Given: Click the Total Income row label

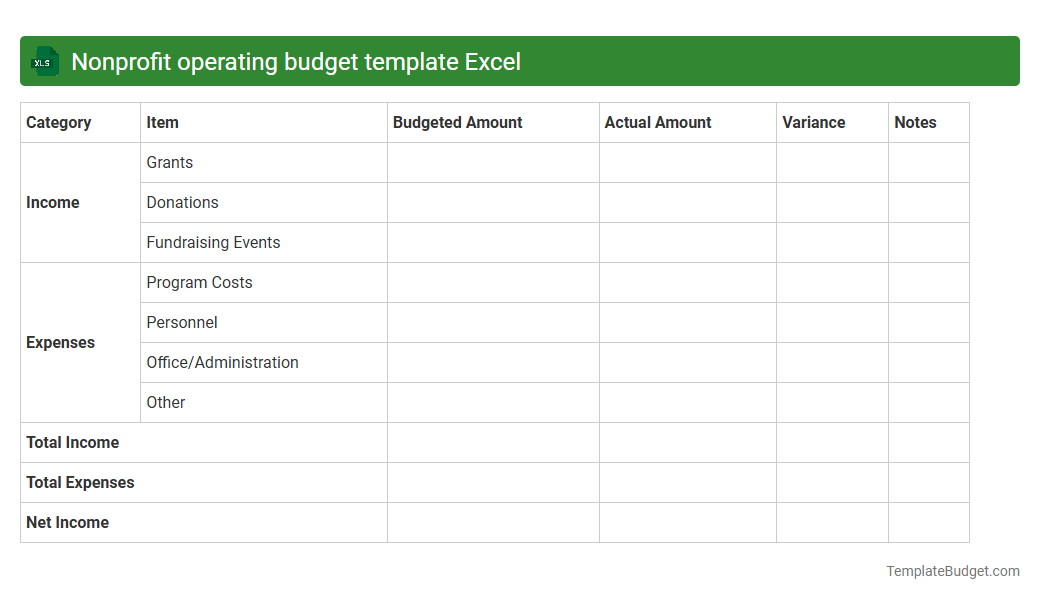Looking at the screenshot, I should pyautogui.click(x=72, y=442).
